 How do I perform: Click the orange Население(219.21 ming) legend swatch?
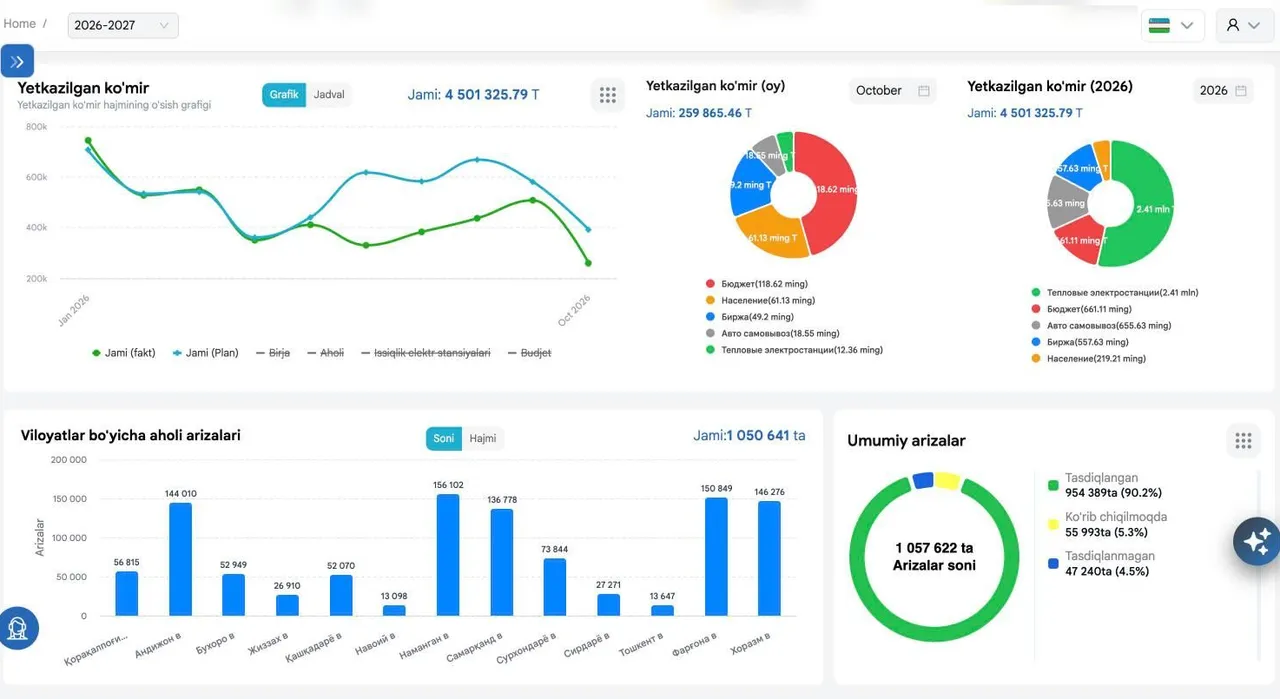(x=1035, y=358)
